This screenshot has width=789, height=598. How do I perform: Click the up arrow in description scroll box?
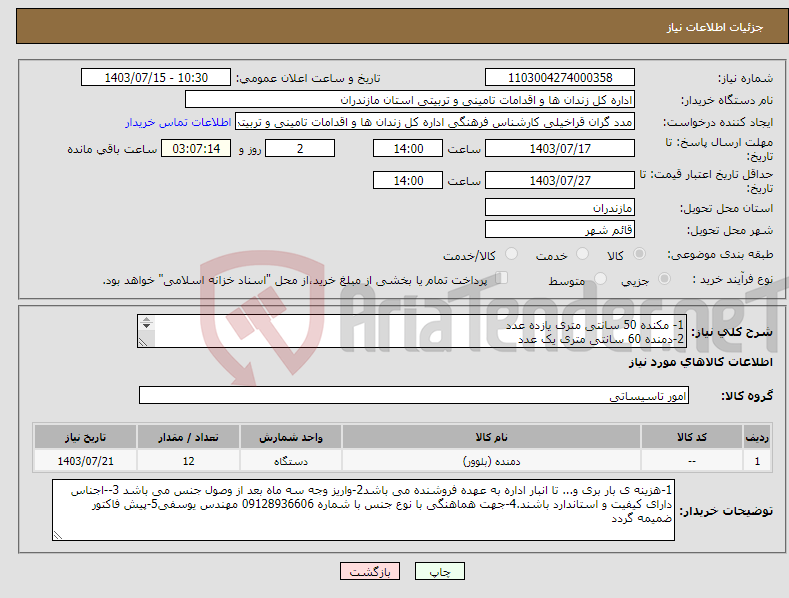click(146, 319)
